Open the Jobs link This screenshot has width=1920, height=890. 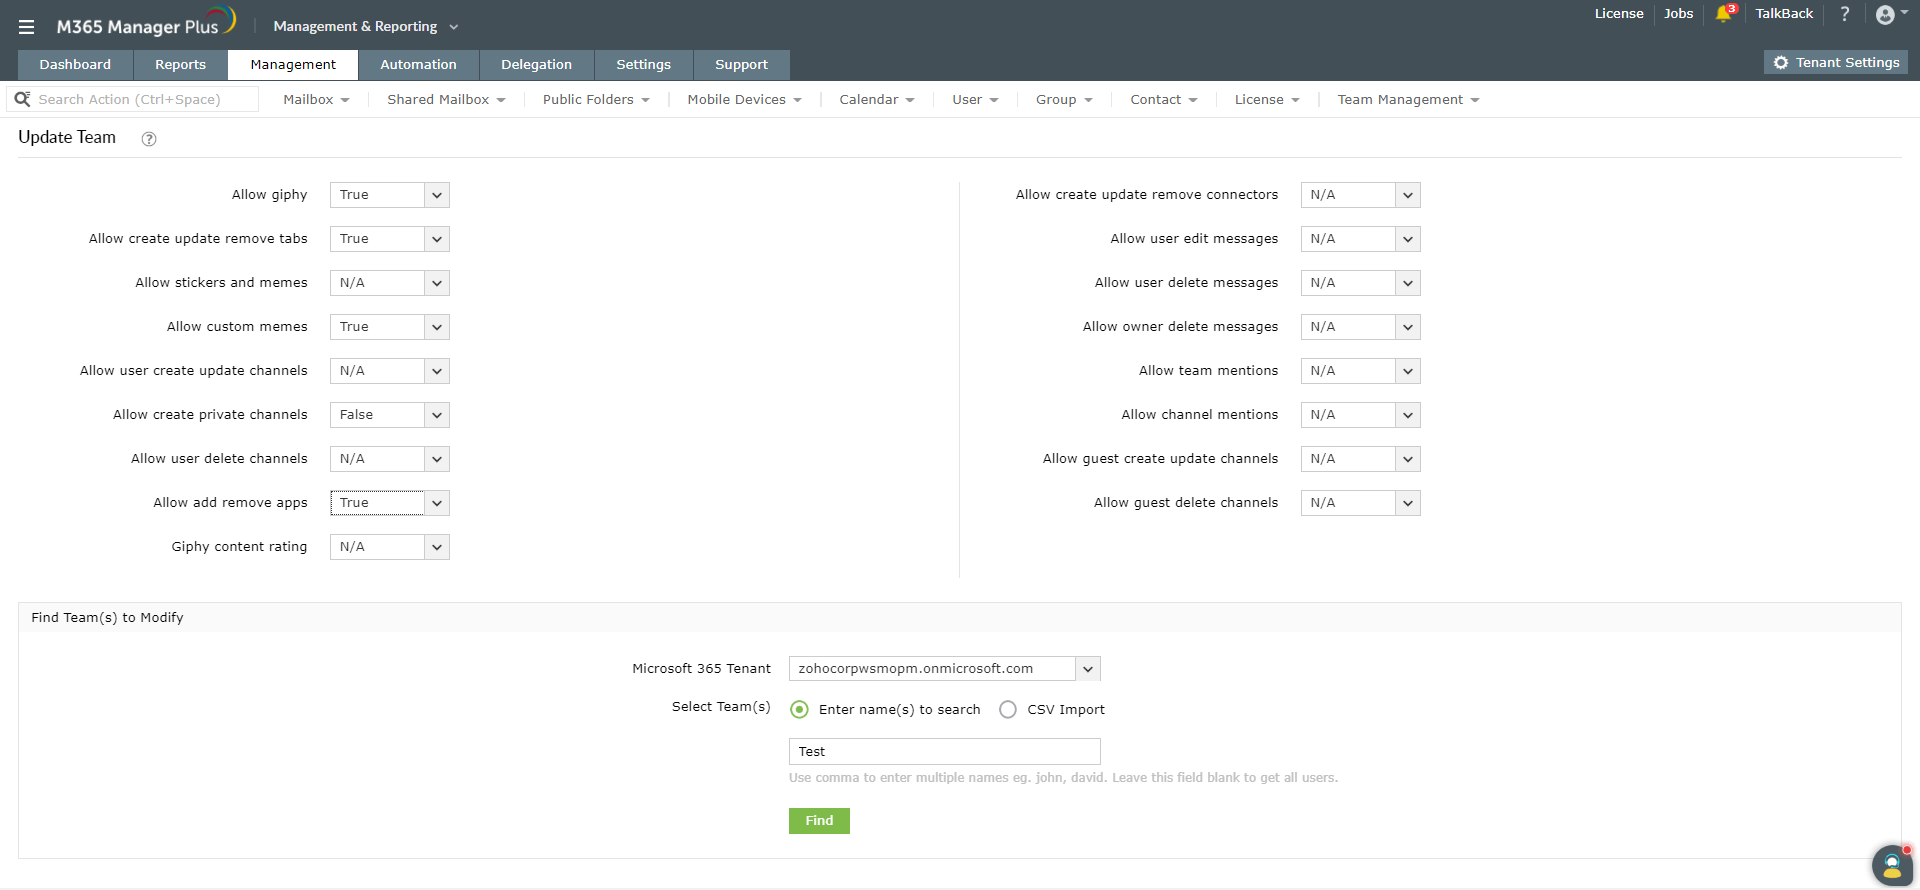coord(1678,14)
